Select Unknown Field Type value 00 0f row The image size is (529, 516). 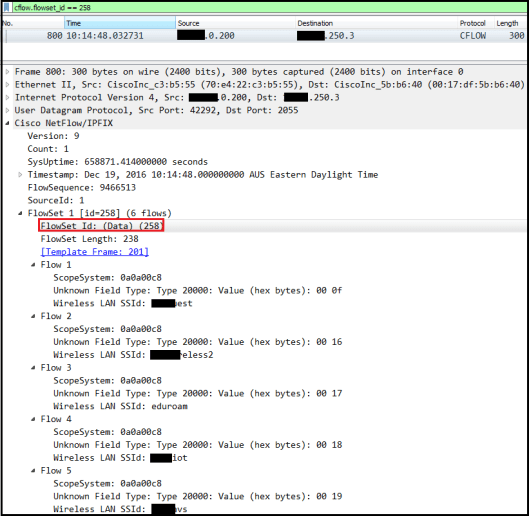tap(198, 291)
